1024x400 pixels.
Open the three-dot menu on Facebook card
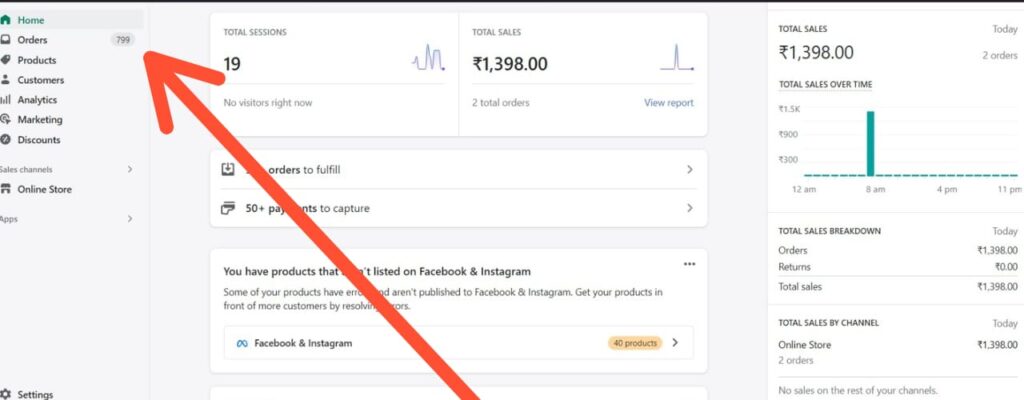click(x=689, y=264)
